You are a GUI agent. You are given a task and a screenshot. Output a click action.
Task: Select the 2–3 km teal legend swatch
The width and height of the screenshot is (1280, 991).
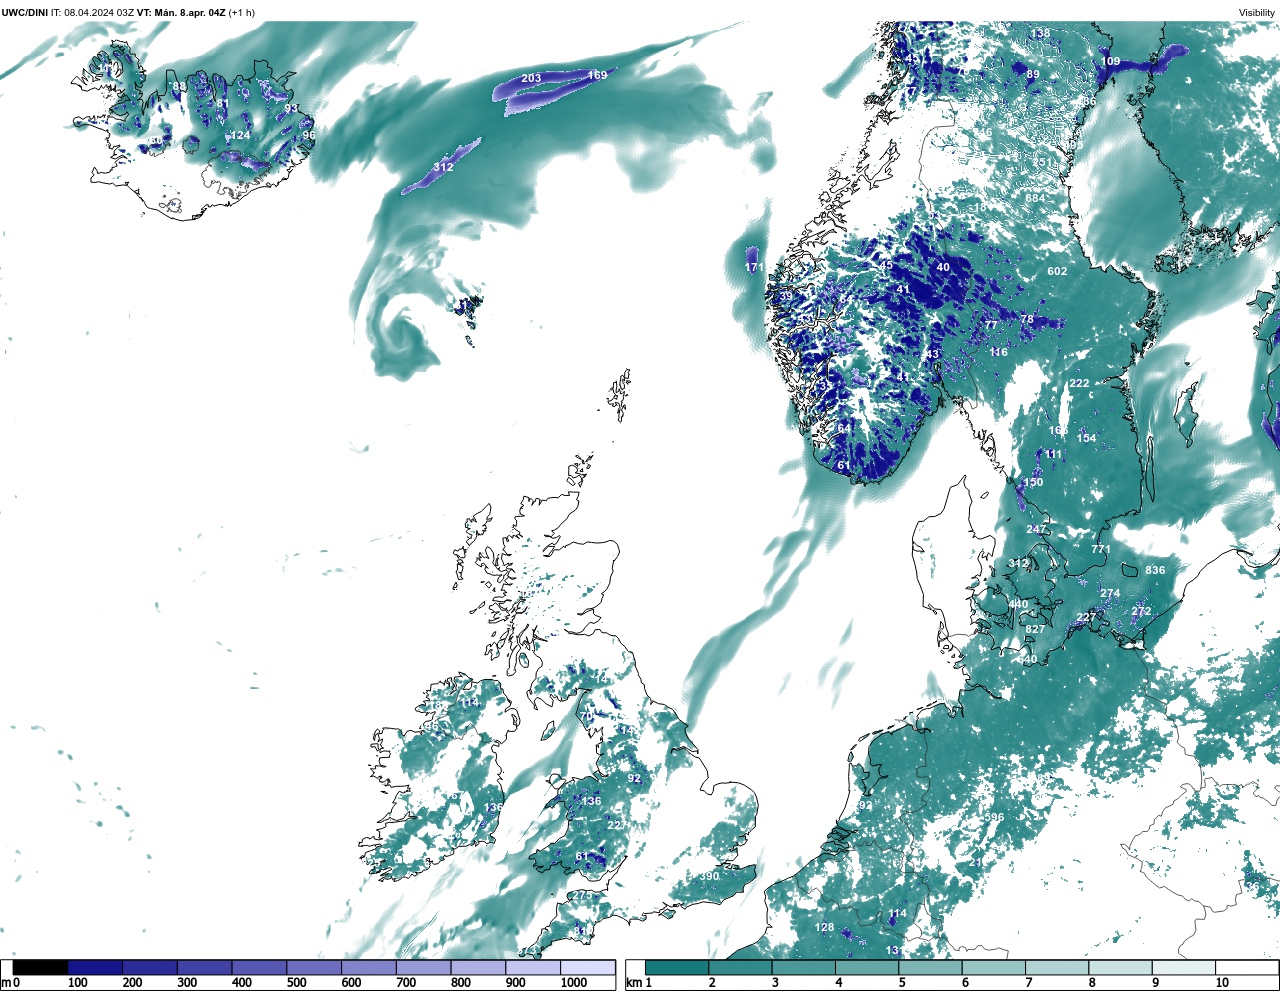tap(740, 968)
